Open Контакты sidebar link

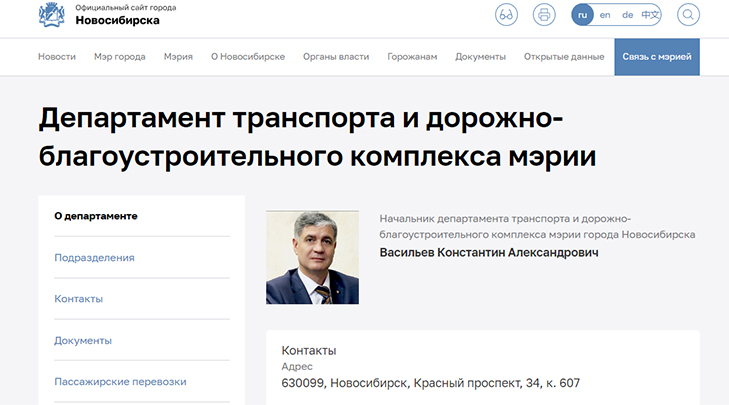[79, 299]
